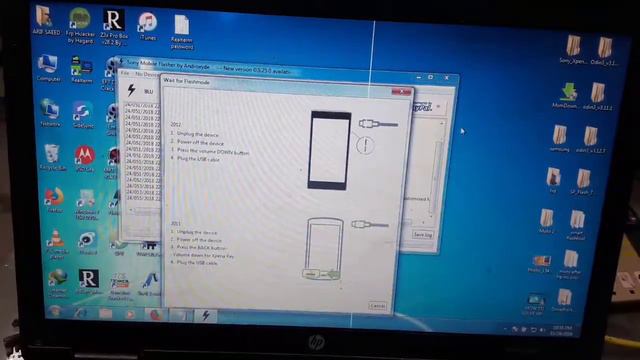640x360 pixels.
Task: Open the Internet Download Manager shortcut
Action: tap(58, 284)
